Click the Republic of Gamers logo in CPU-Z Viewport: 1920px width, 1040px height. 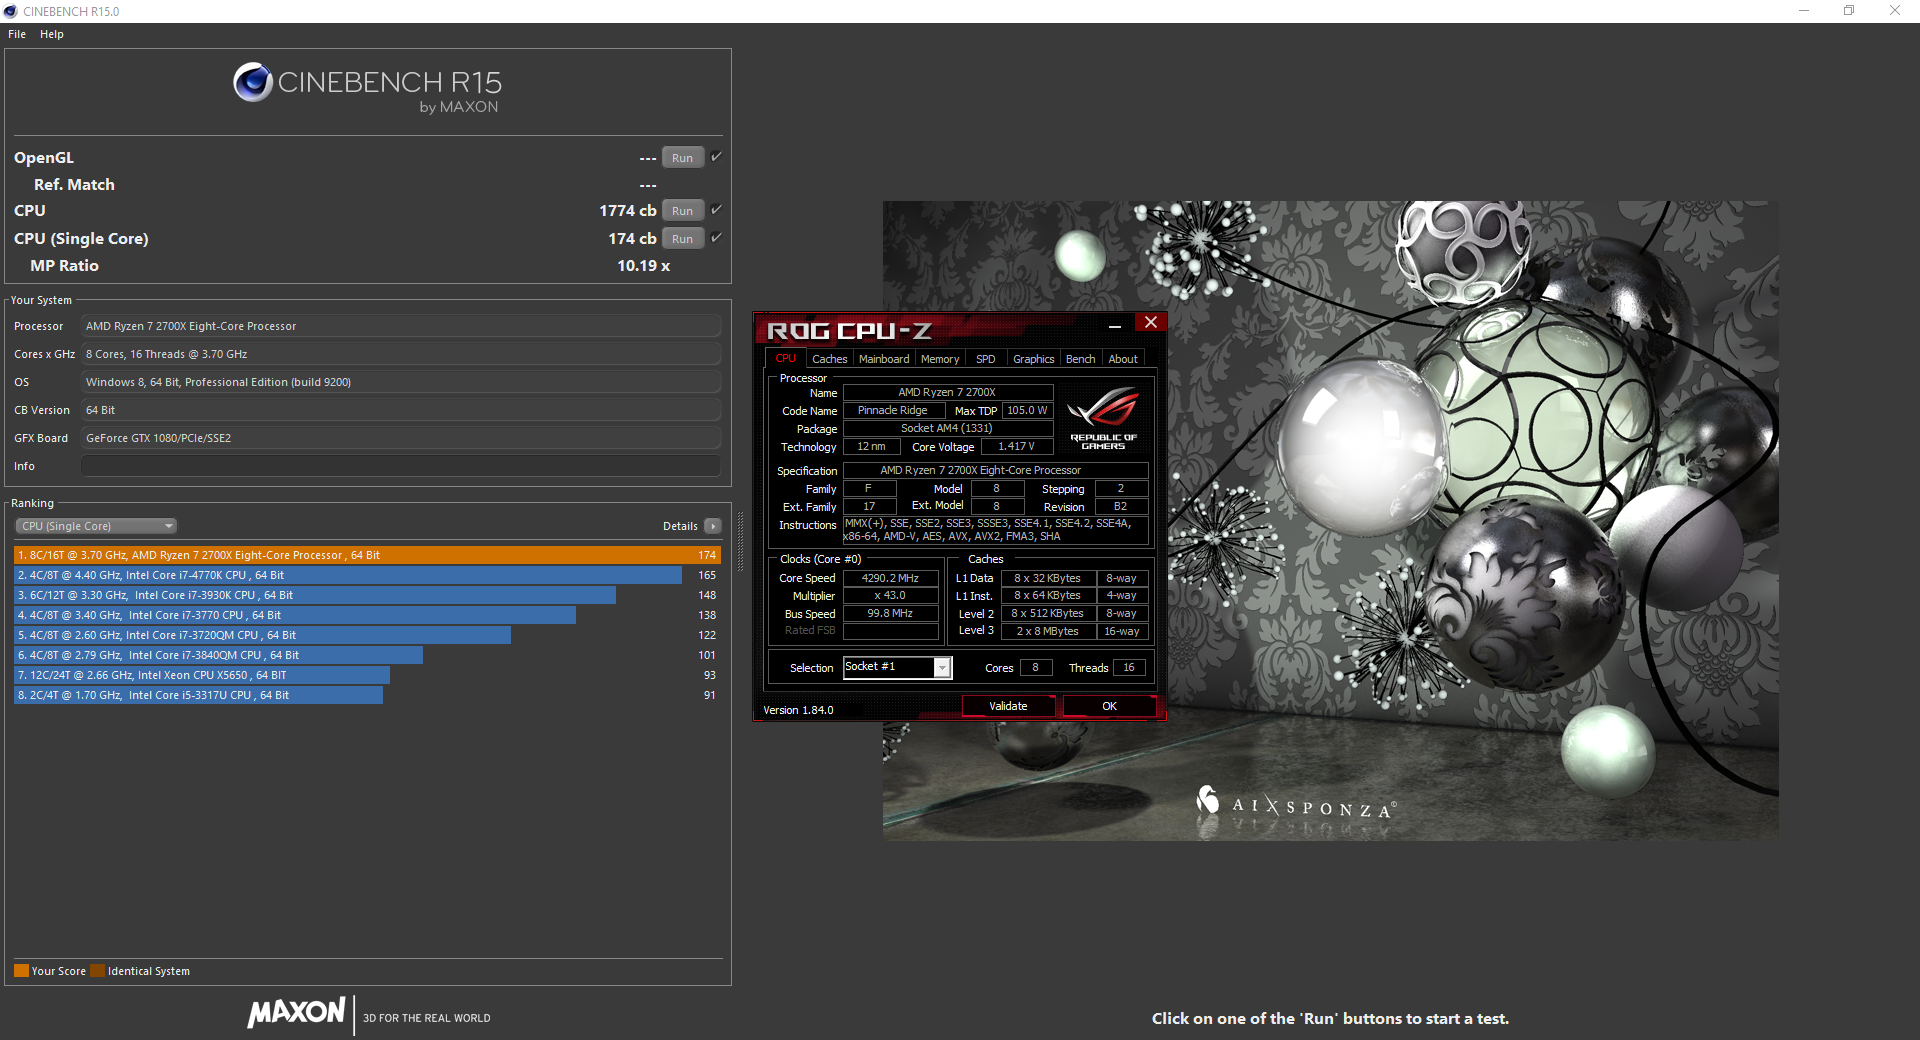click(x=1103, y=418)
